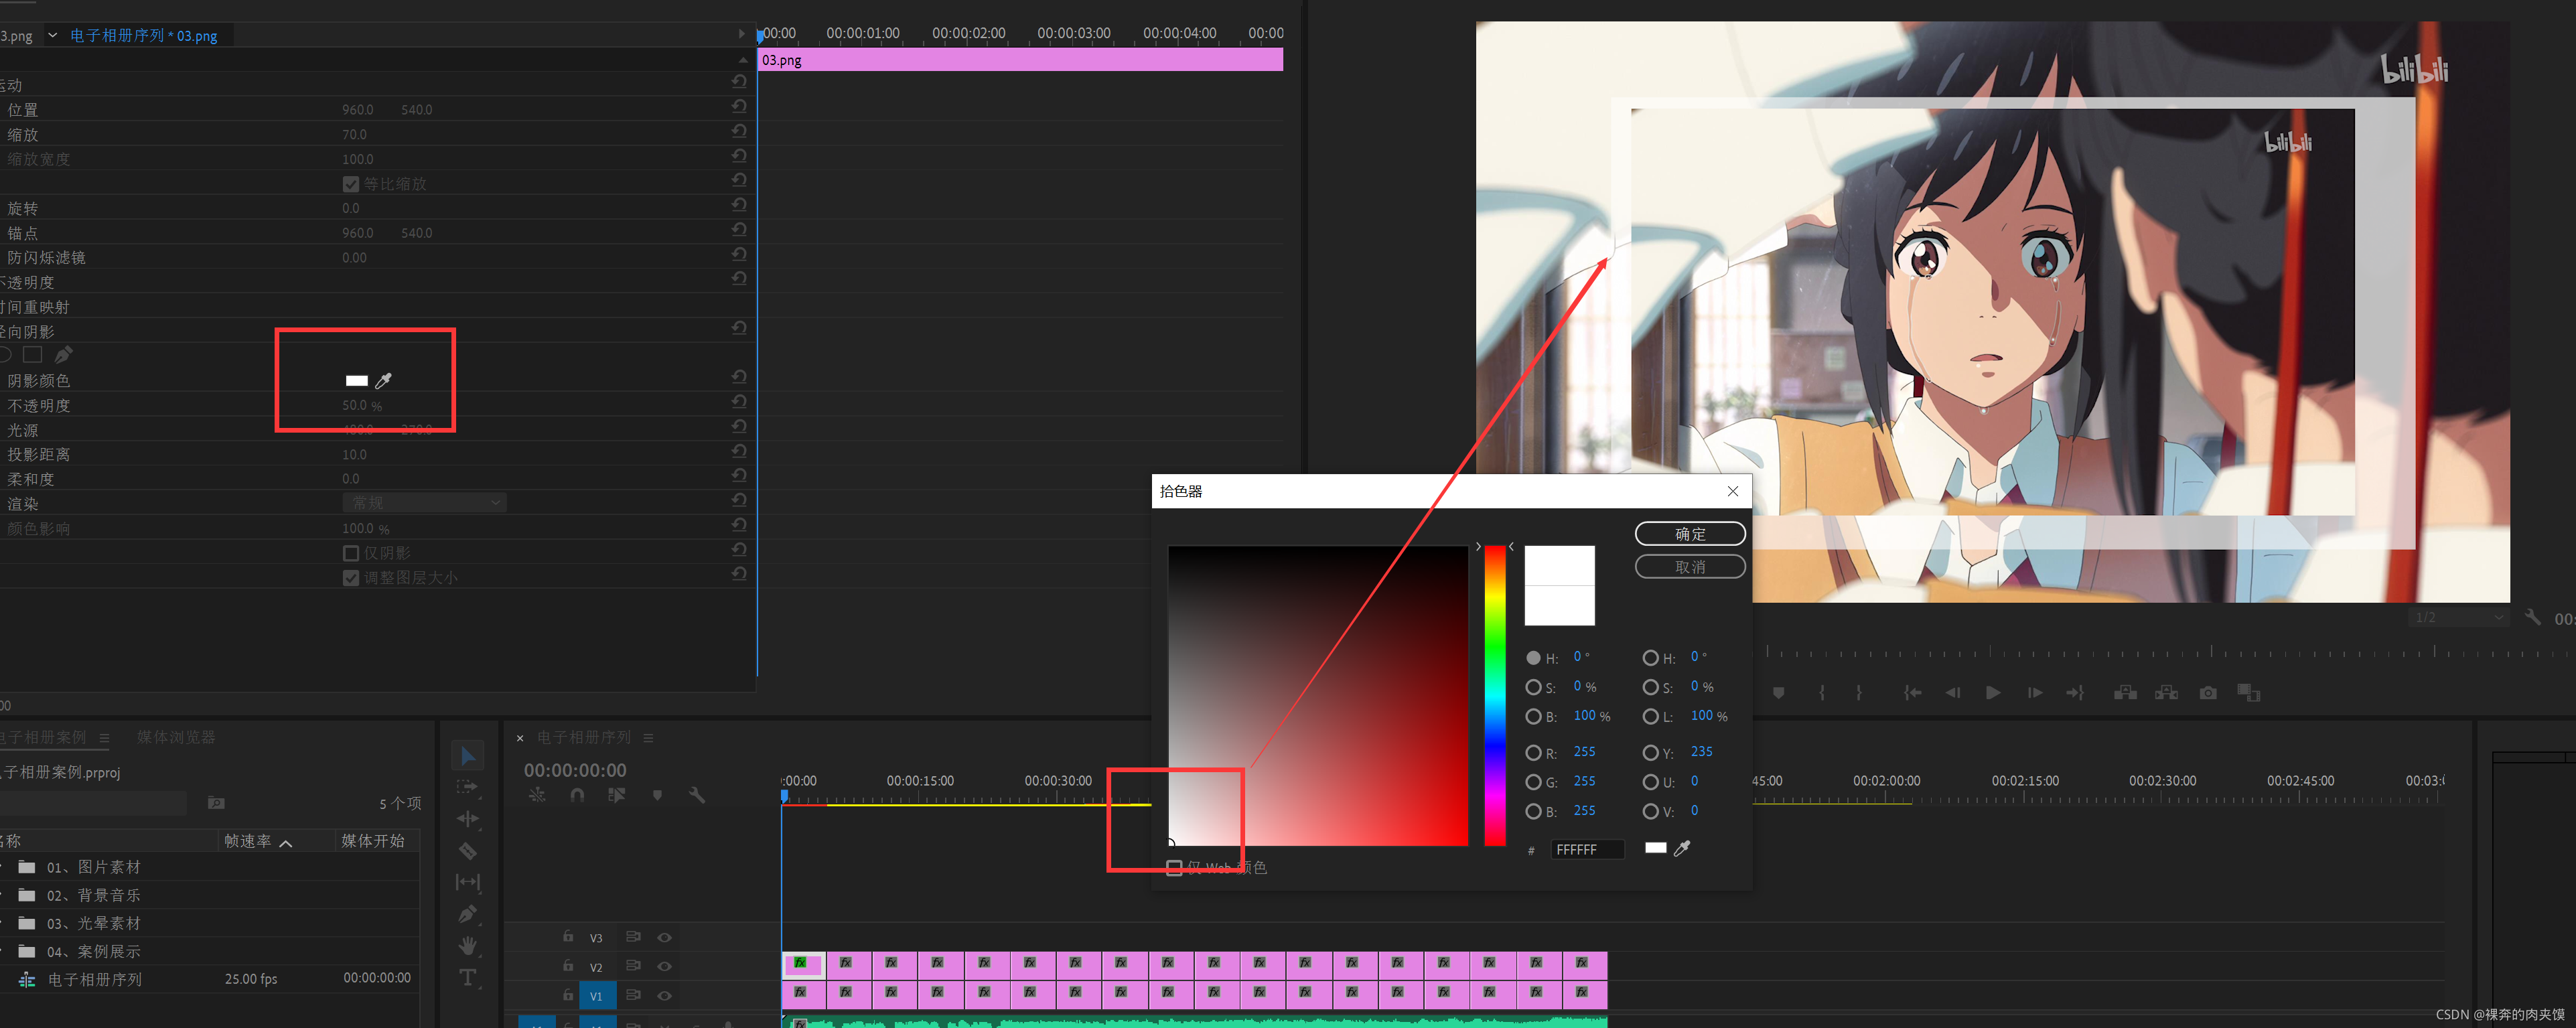Use eyedropper in the color picker dialog
This screenshot has width=2576, height=1028.
[x=1682, y=848]
